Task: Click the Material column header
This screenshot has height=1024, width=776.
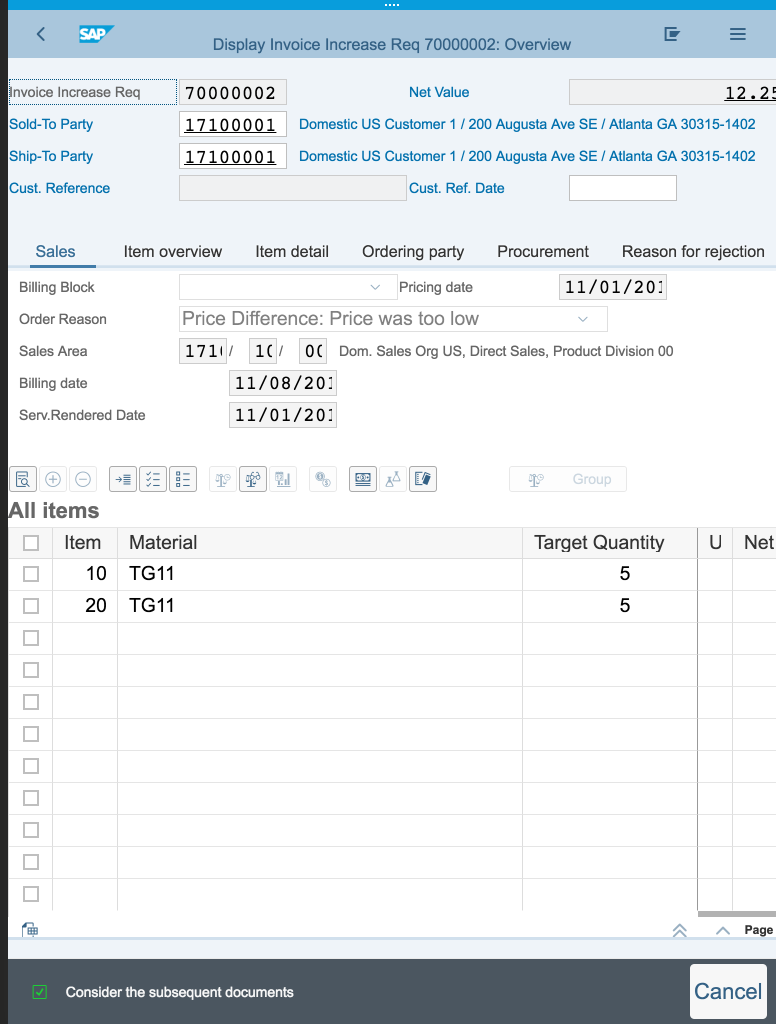Action: pyautogui.click(x=320, y=543)
